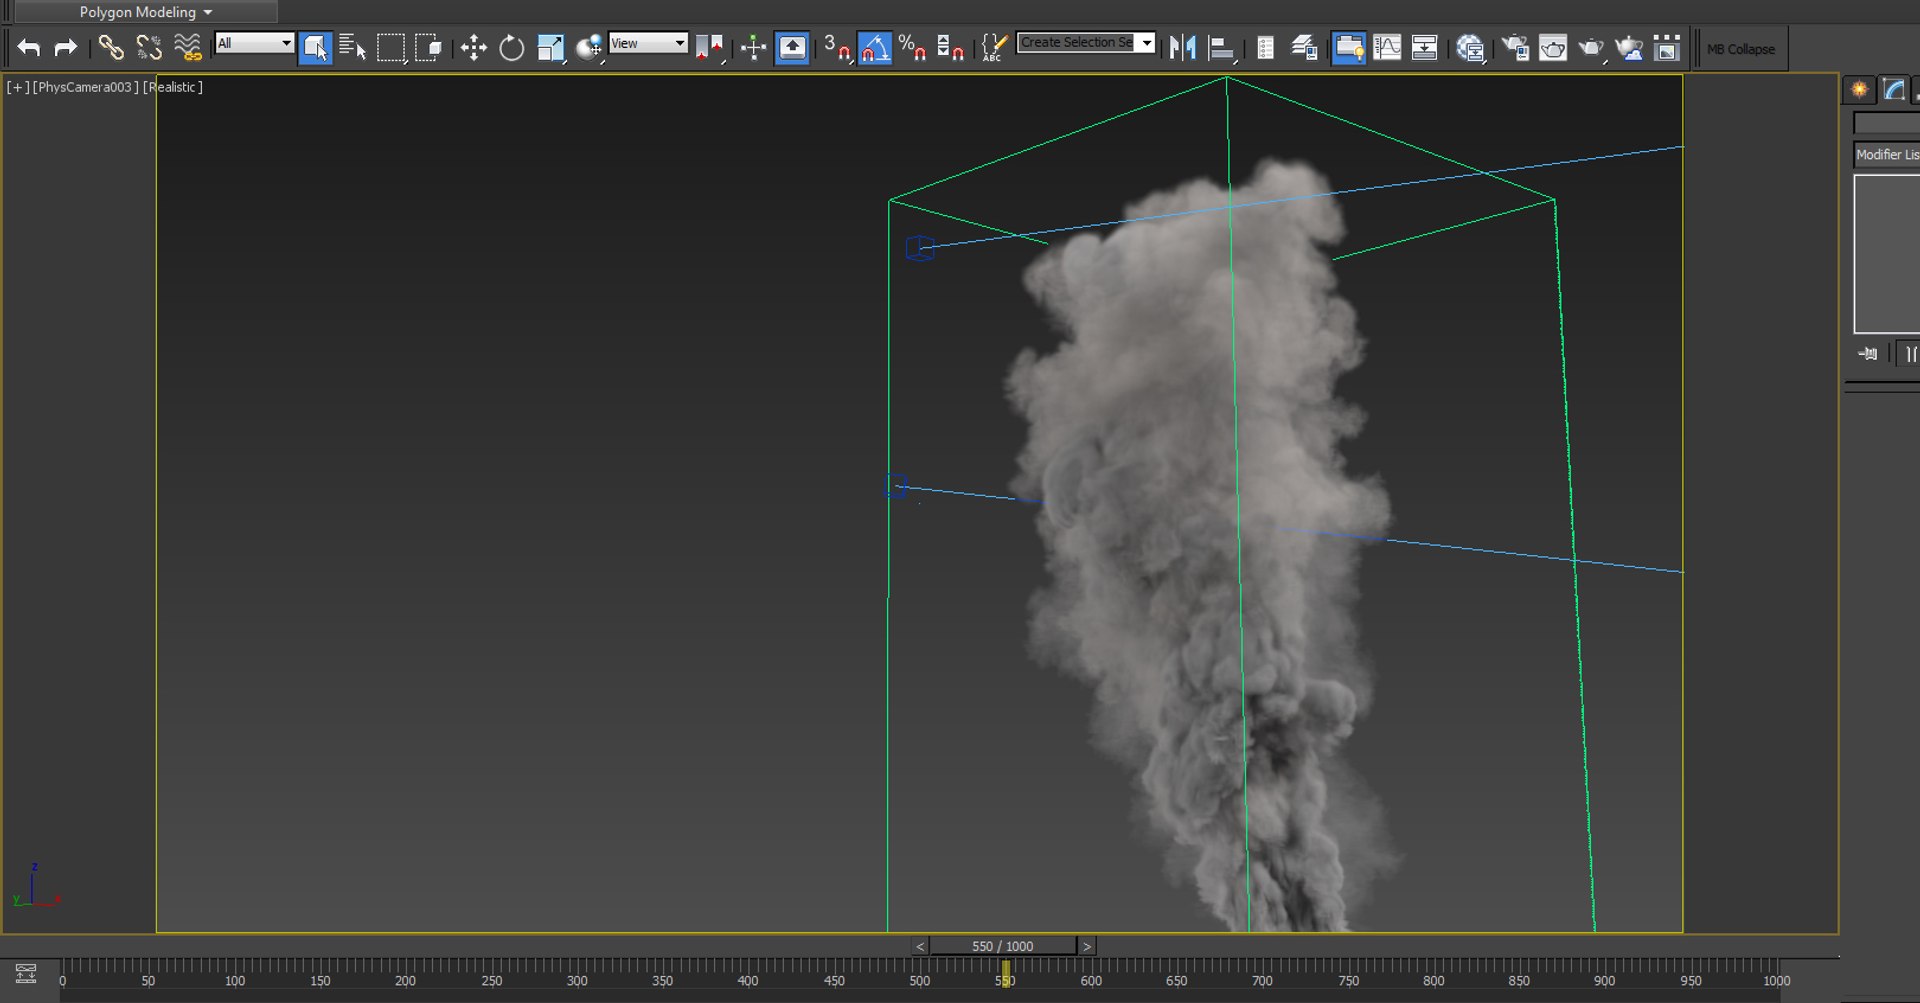The height and width of the screenshot is (1003, 1920).
Task: Open Schematic View
Action: [x=1425, y=48]
